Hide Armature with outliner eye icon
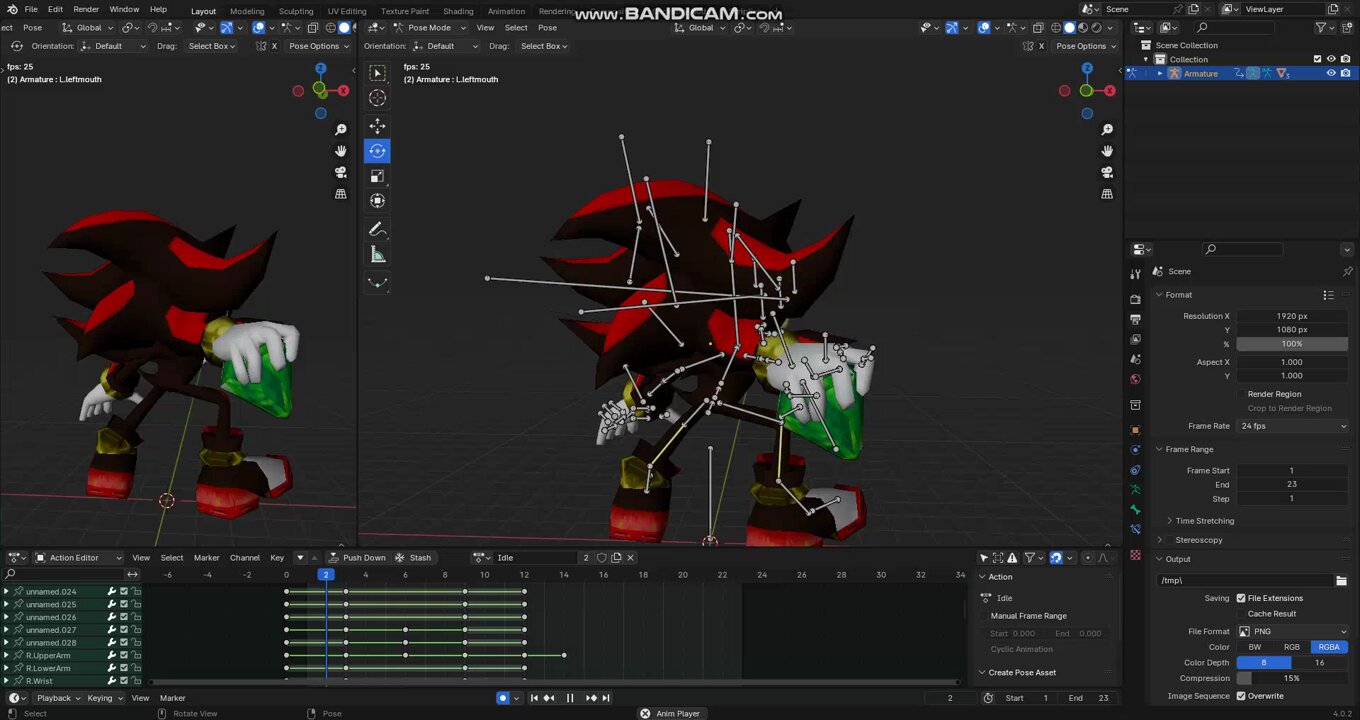This screenshot has width=1360, height=720. click(x=1331, y=73)
